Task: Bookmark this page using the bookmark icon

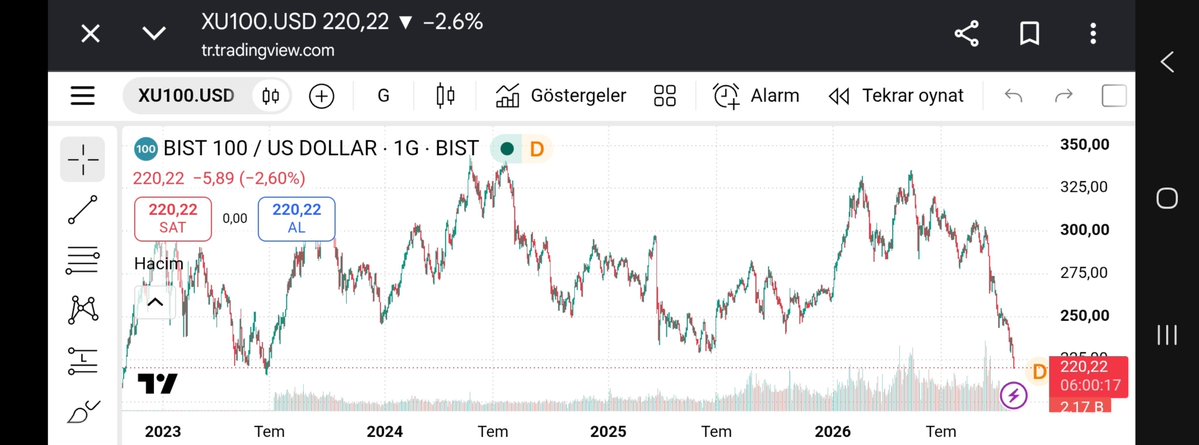Action: (1029, 34)
